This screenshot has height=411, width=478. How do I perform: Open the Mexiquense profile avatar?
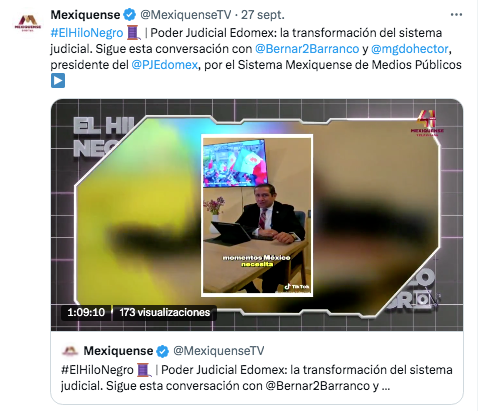28,24
